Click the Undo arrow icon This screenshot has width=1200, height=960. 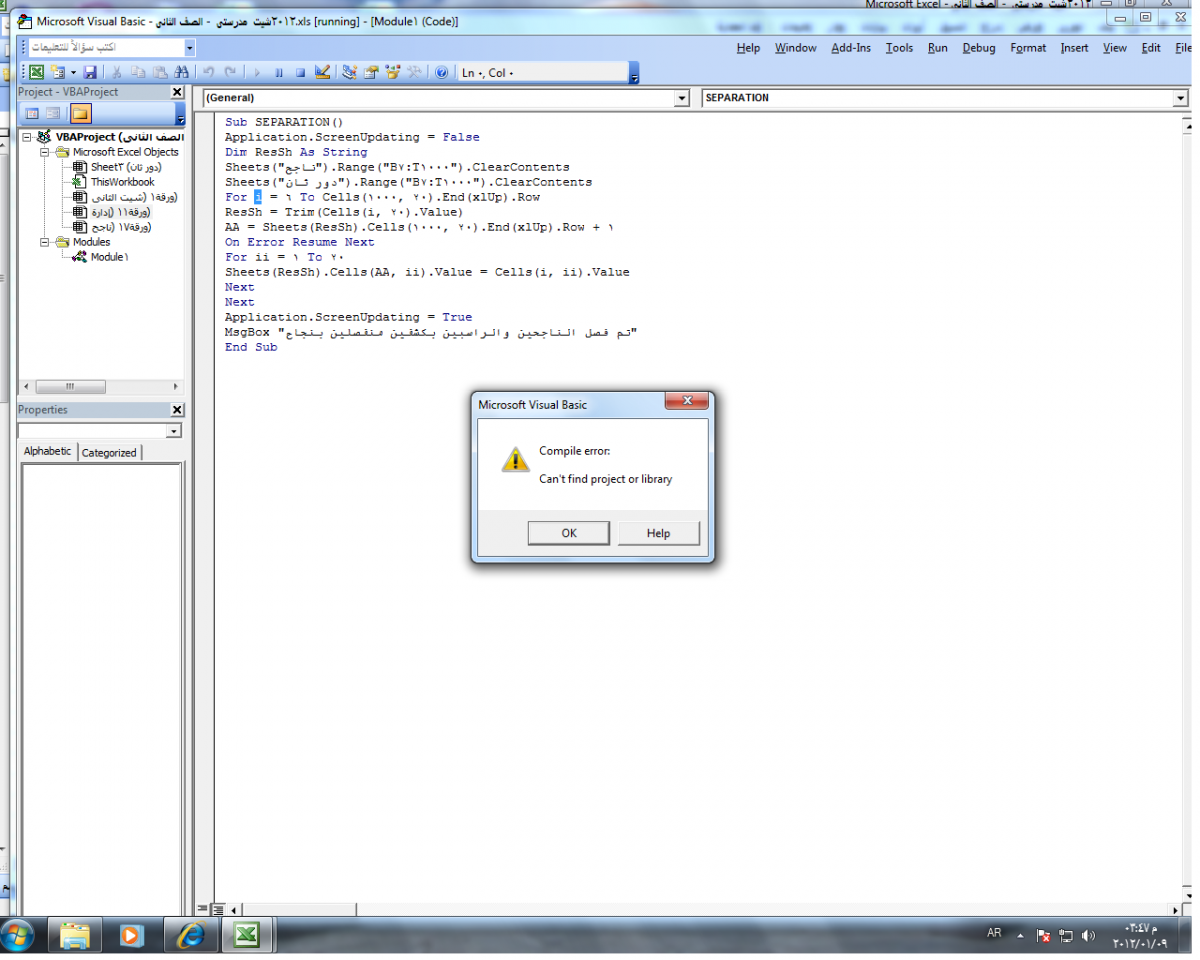tap(209, 72)
